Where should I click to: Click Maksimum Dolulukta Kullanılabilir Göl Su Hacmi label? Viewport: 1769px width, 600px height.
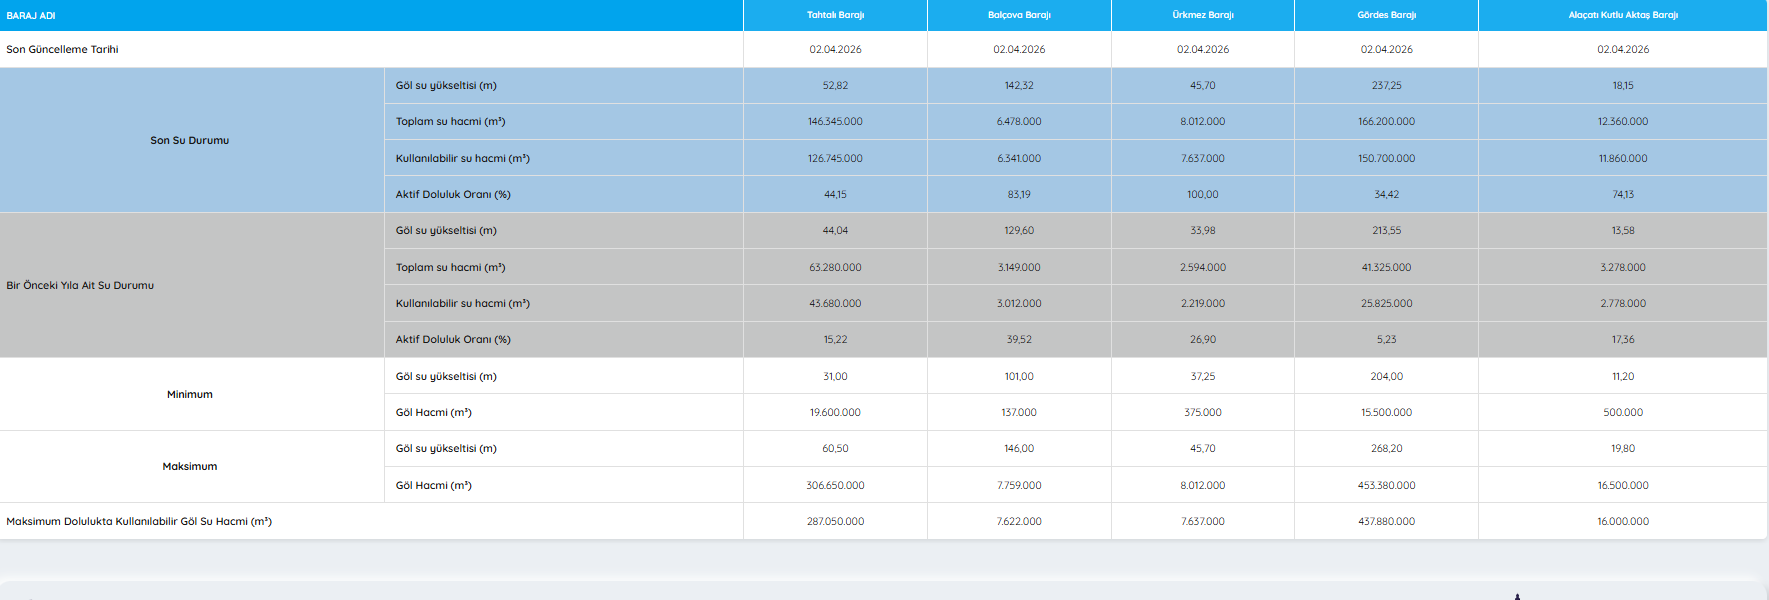point(139,521)
